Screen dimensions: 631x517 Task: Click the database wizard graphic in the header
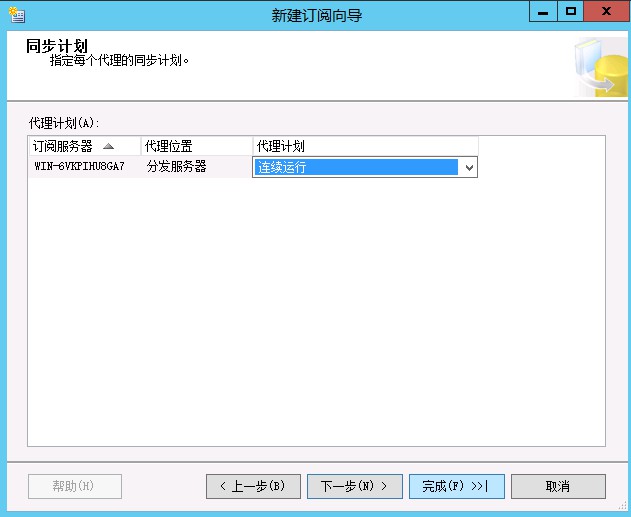click(x=599, y=67)
